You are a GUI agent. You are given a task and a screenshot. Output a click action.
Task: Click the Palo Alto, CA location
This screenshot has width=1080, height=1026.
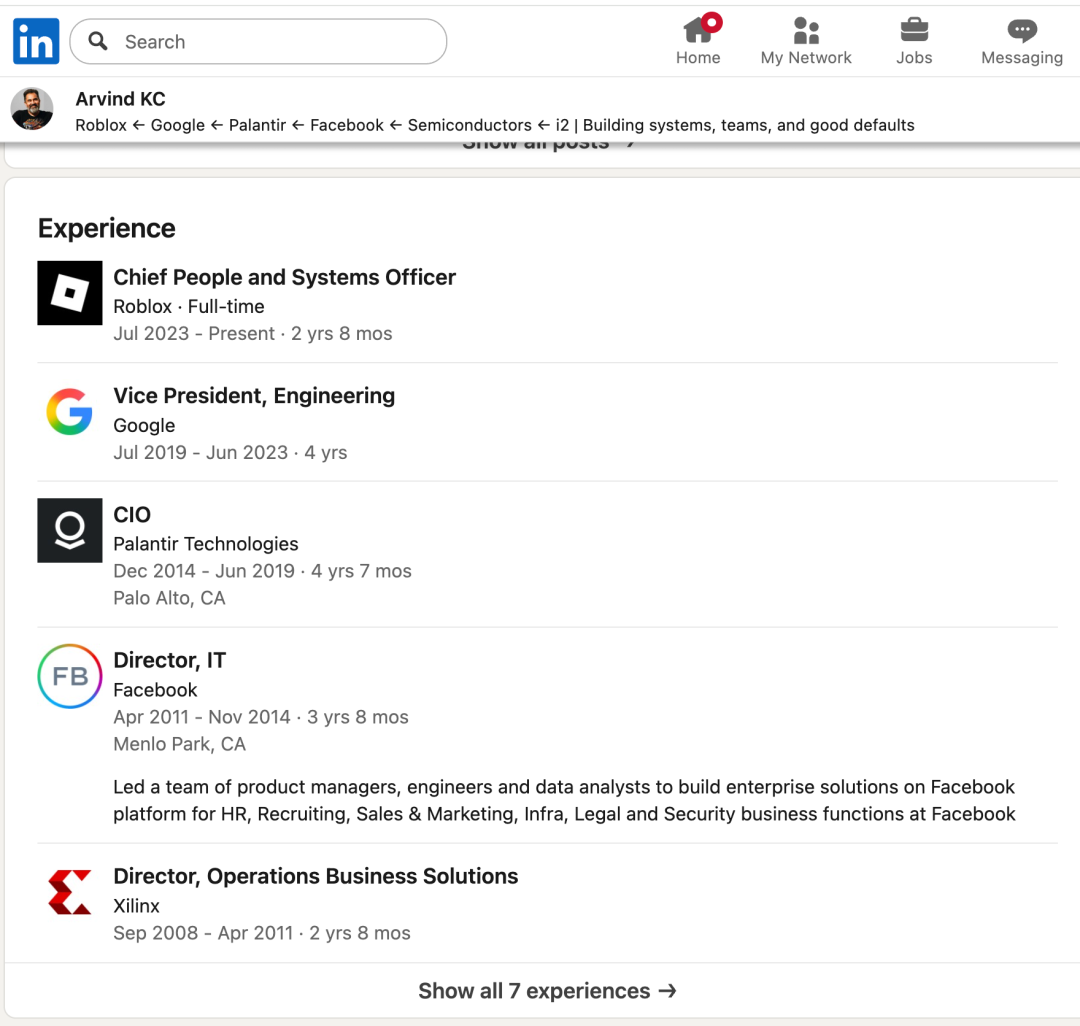[169, 598]
